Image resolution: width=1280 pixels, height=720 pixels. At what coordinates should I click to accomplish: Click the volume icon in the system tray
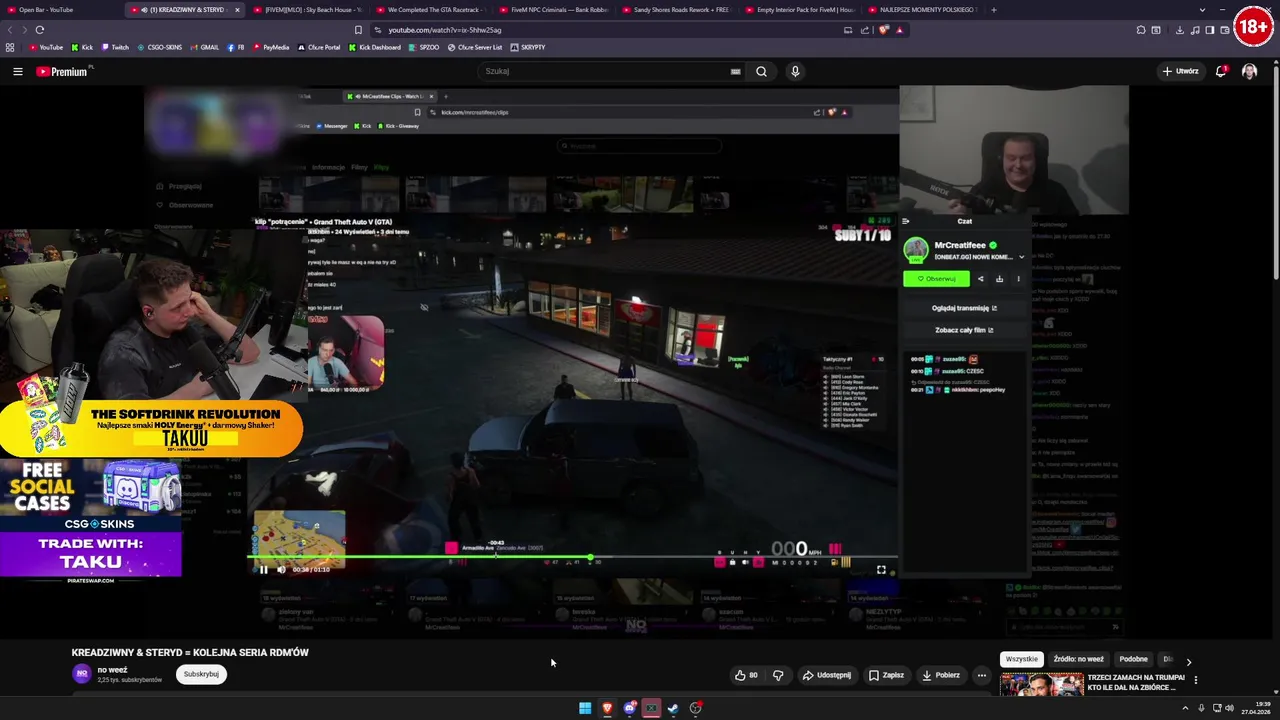pos(1229,708)
